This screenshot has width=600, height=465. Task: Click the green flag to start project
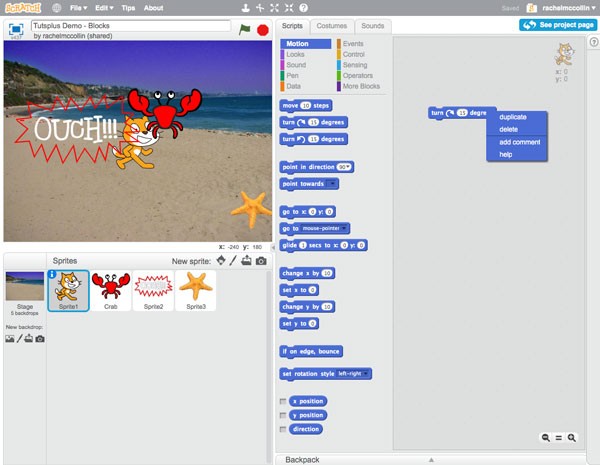pyautogui.click(x=245, y=29)
